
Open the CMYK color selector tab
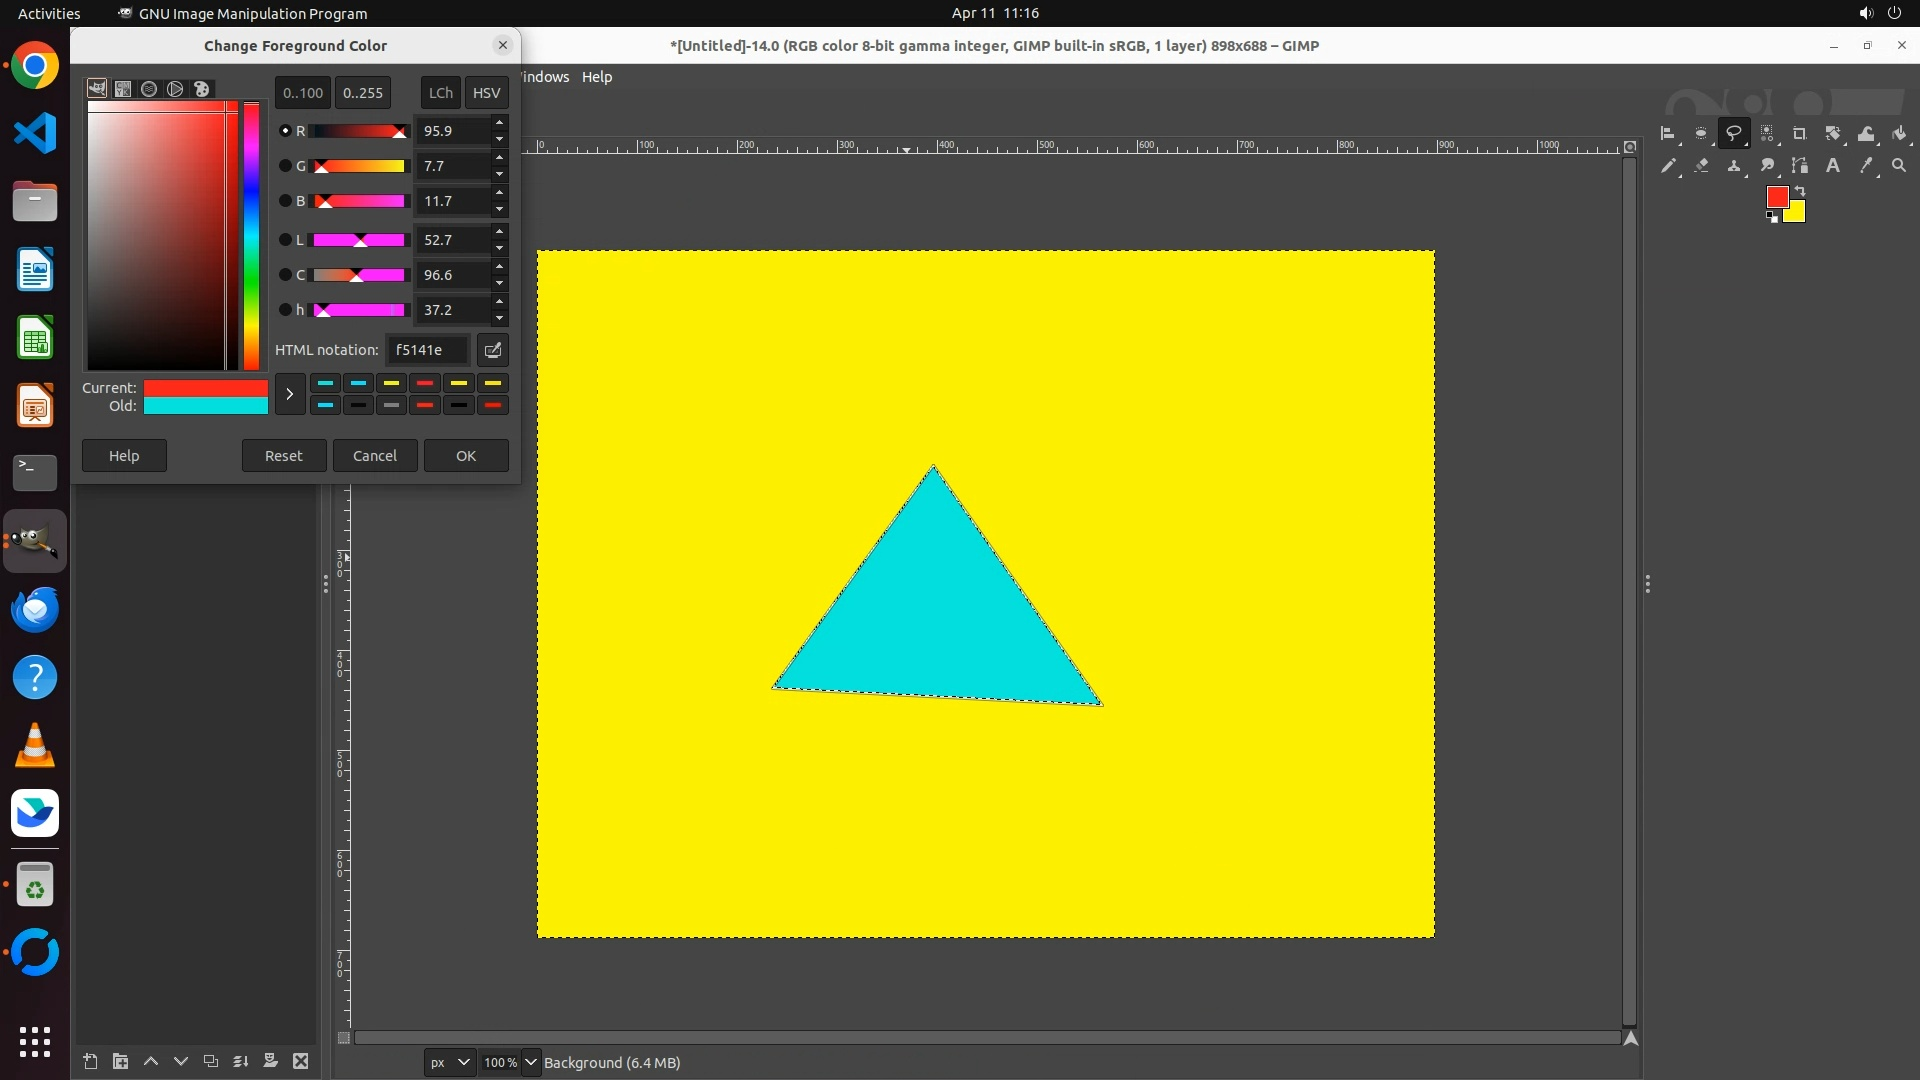pyautogui.click(x=123, y=89)
